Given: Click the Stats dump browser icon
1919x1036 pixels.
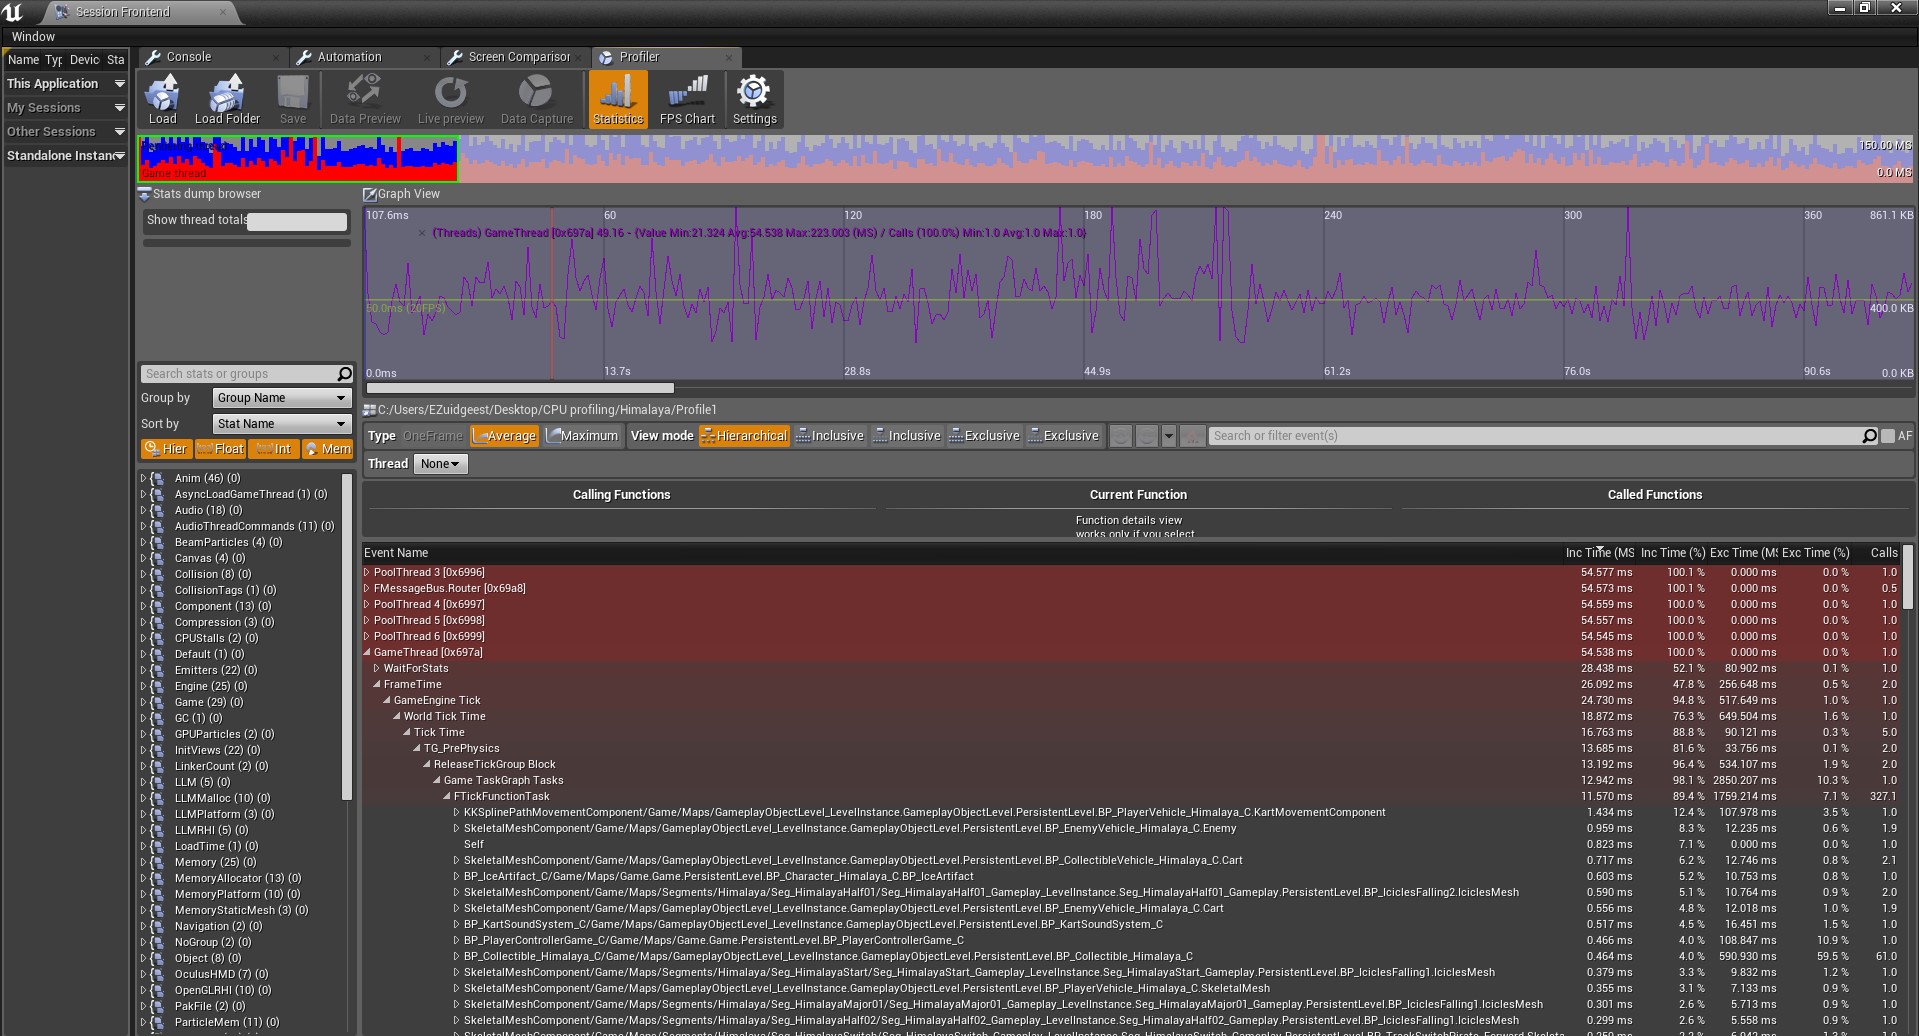Looking at the screenshot, I should [x=145, y=194].
